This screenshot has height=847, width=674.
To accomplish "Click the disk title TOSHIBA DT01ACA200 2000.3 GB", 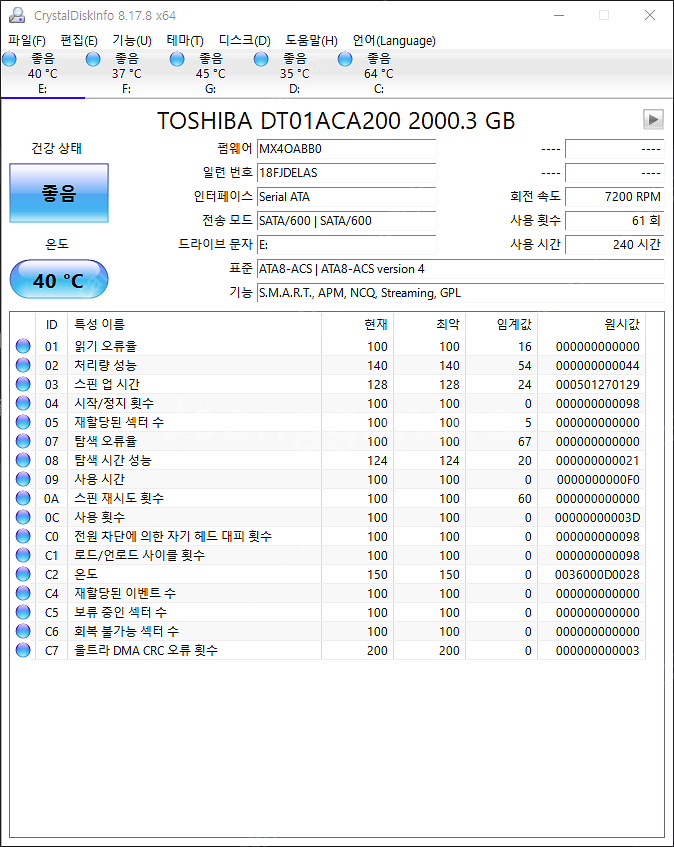I will (336, 120).
